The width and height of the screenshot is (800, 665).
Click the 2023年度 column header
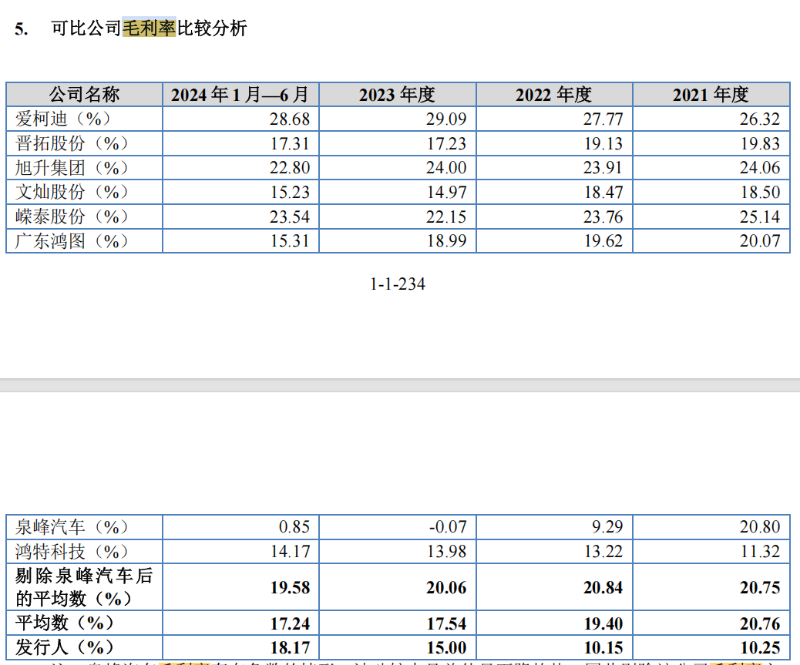[x=396, y=94]
